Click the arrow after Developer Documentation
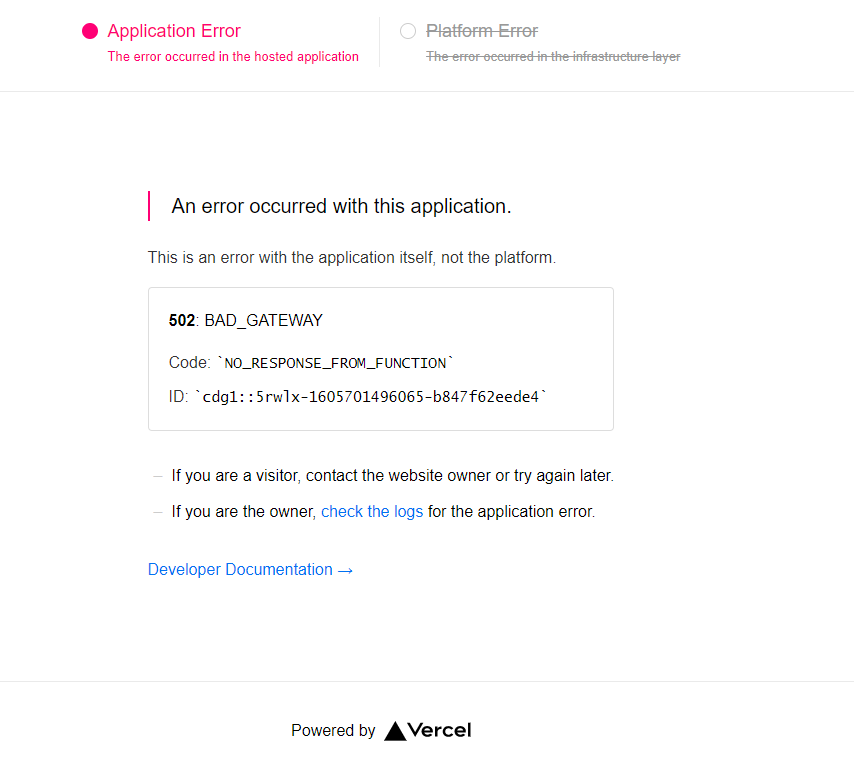 (x=345, y=570)
